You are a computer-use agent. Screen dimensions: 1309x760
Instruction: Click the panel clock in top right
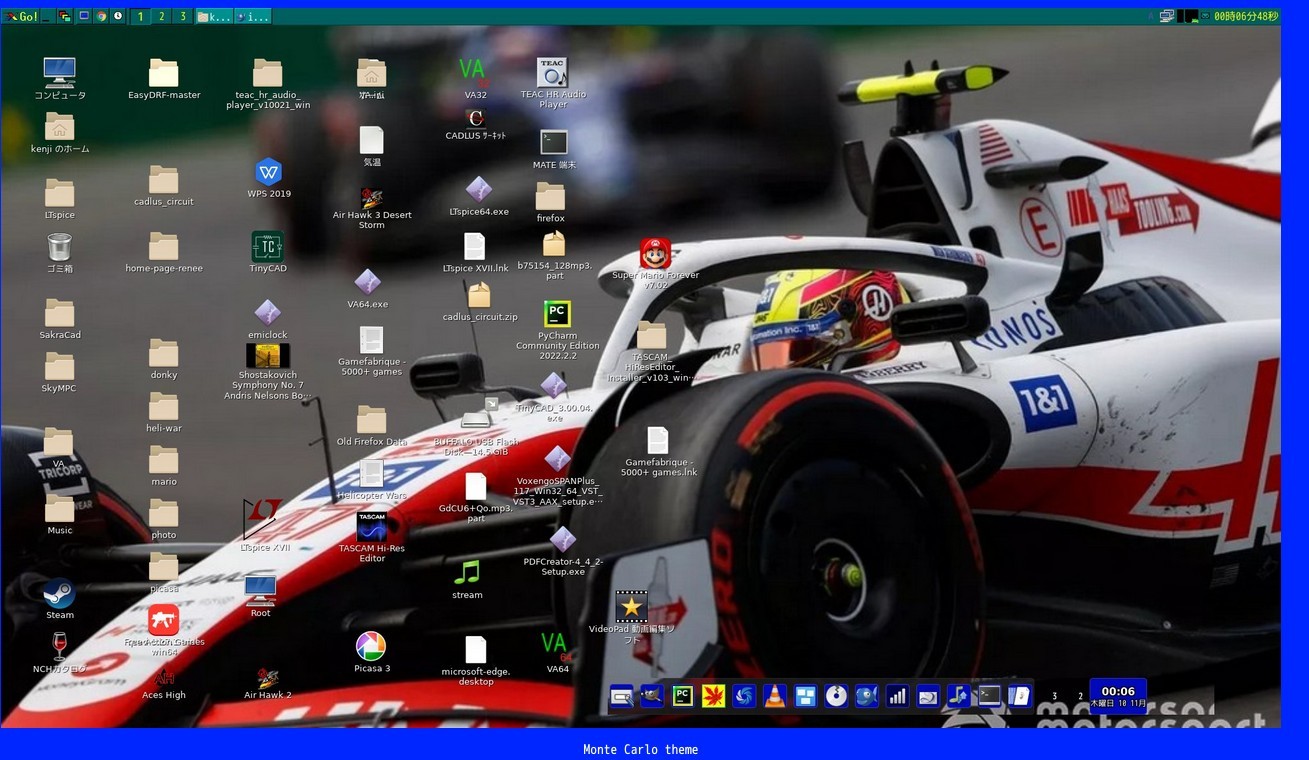(x=1245, y=16)
